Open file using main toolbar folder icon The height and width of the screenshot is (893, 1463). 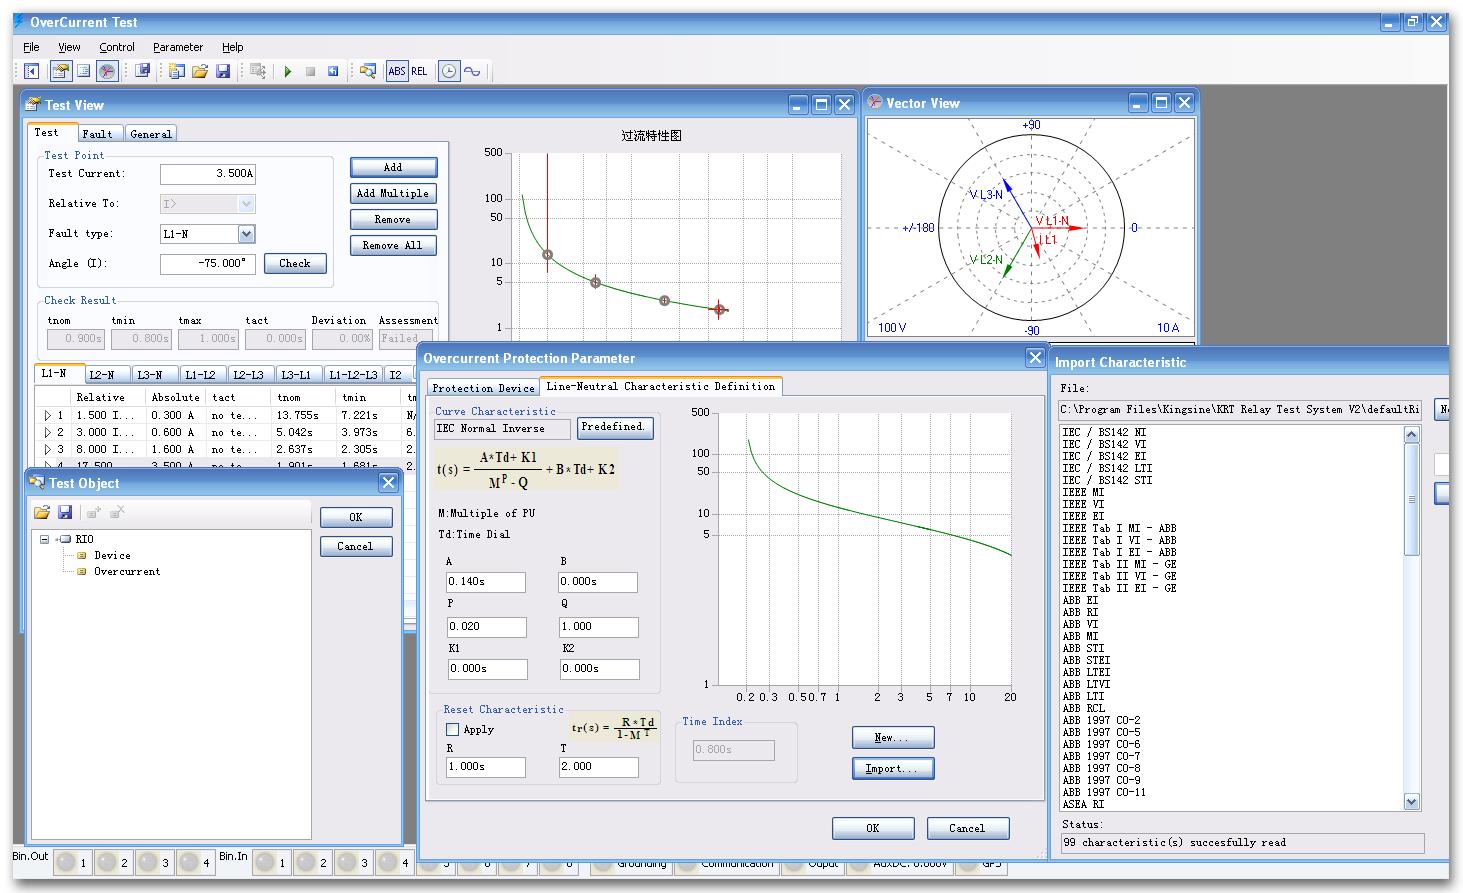tap(200, 72)
